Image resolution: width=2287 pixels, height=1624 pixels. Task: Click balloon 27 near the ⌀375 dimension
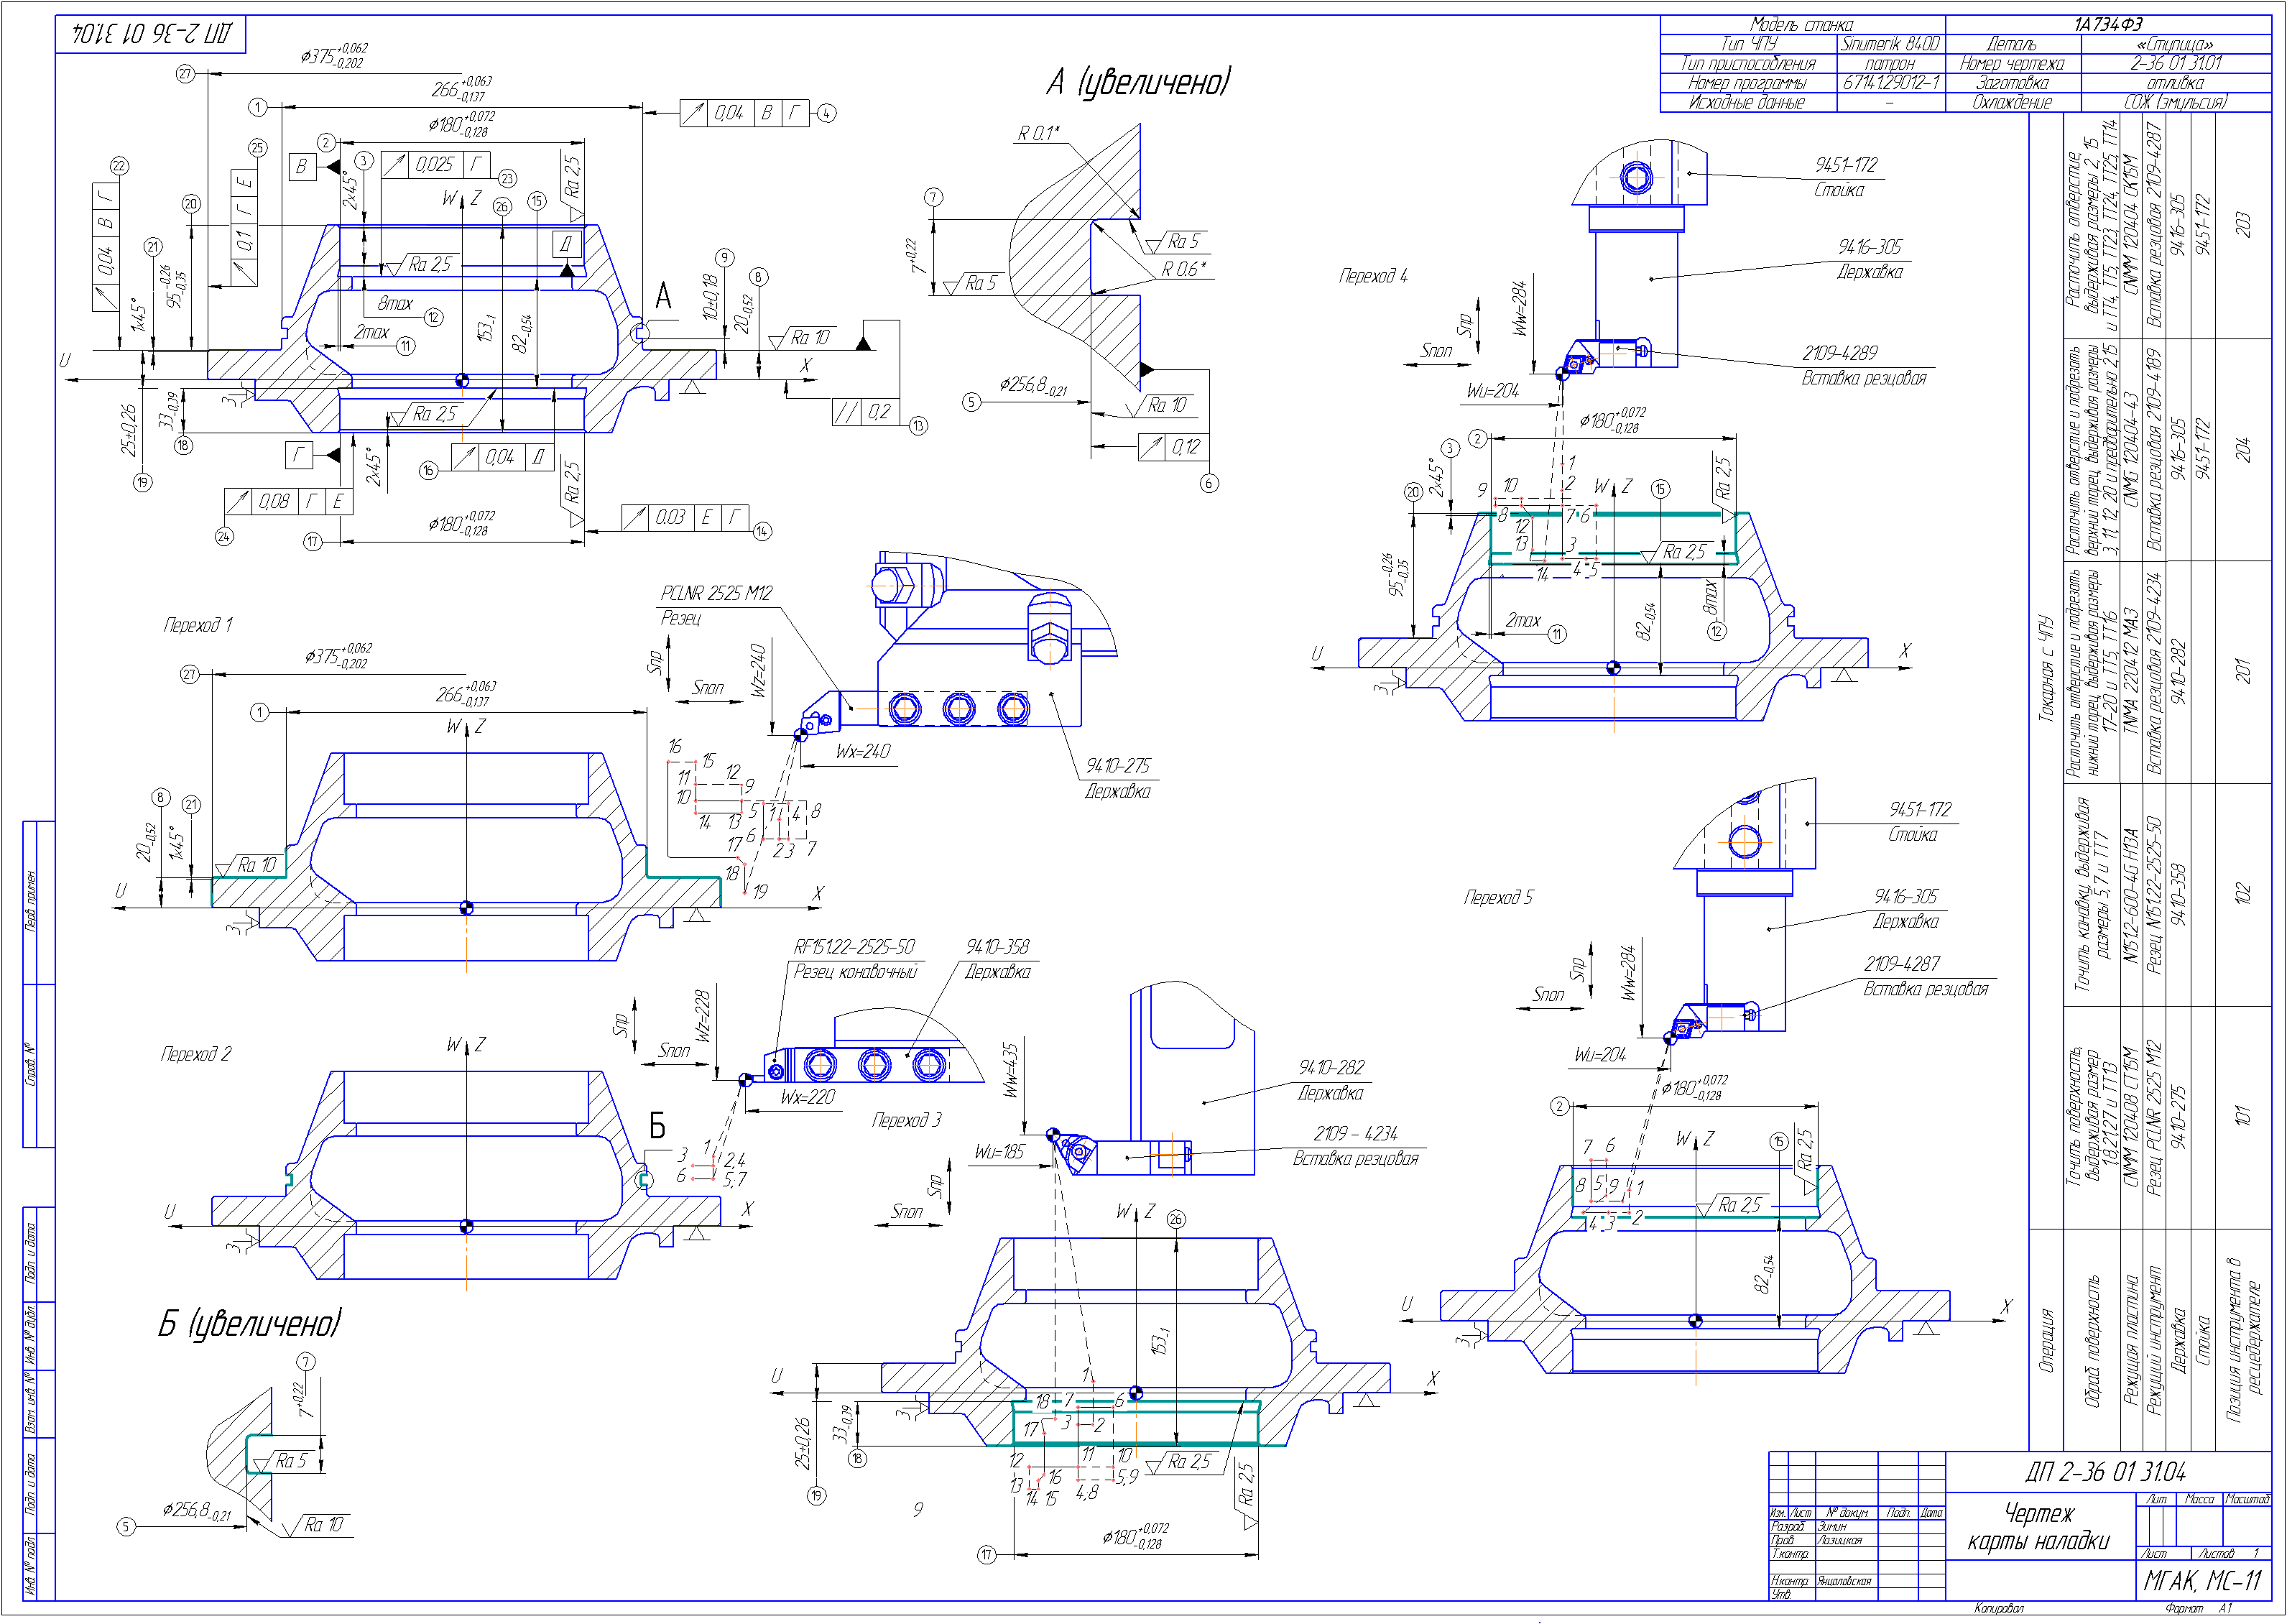(x=185, y=74)
